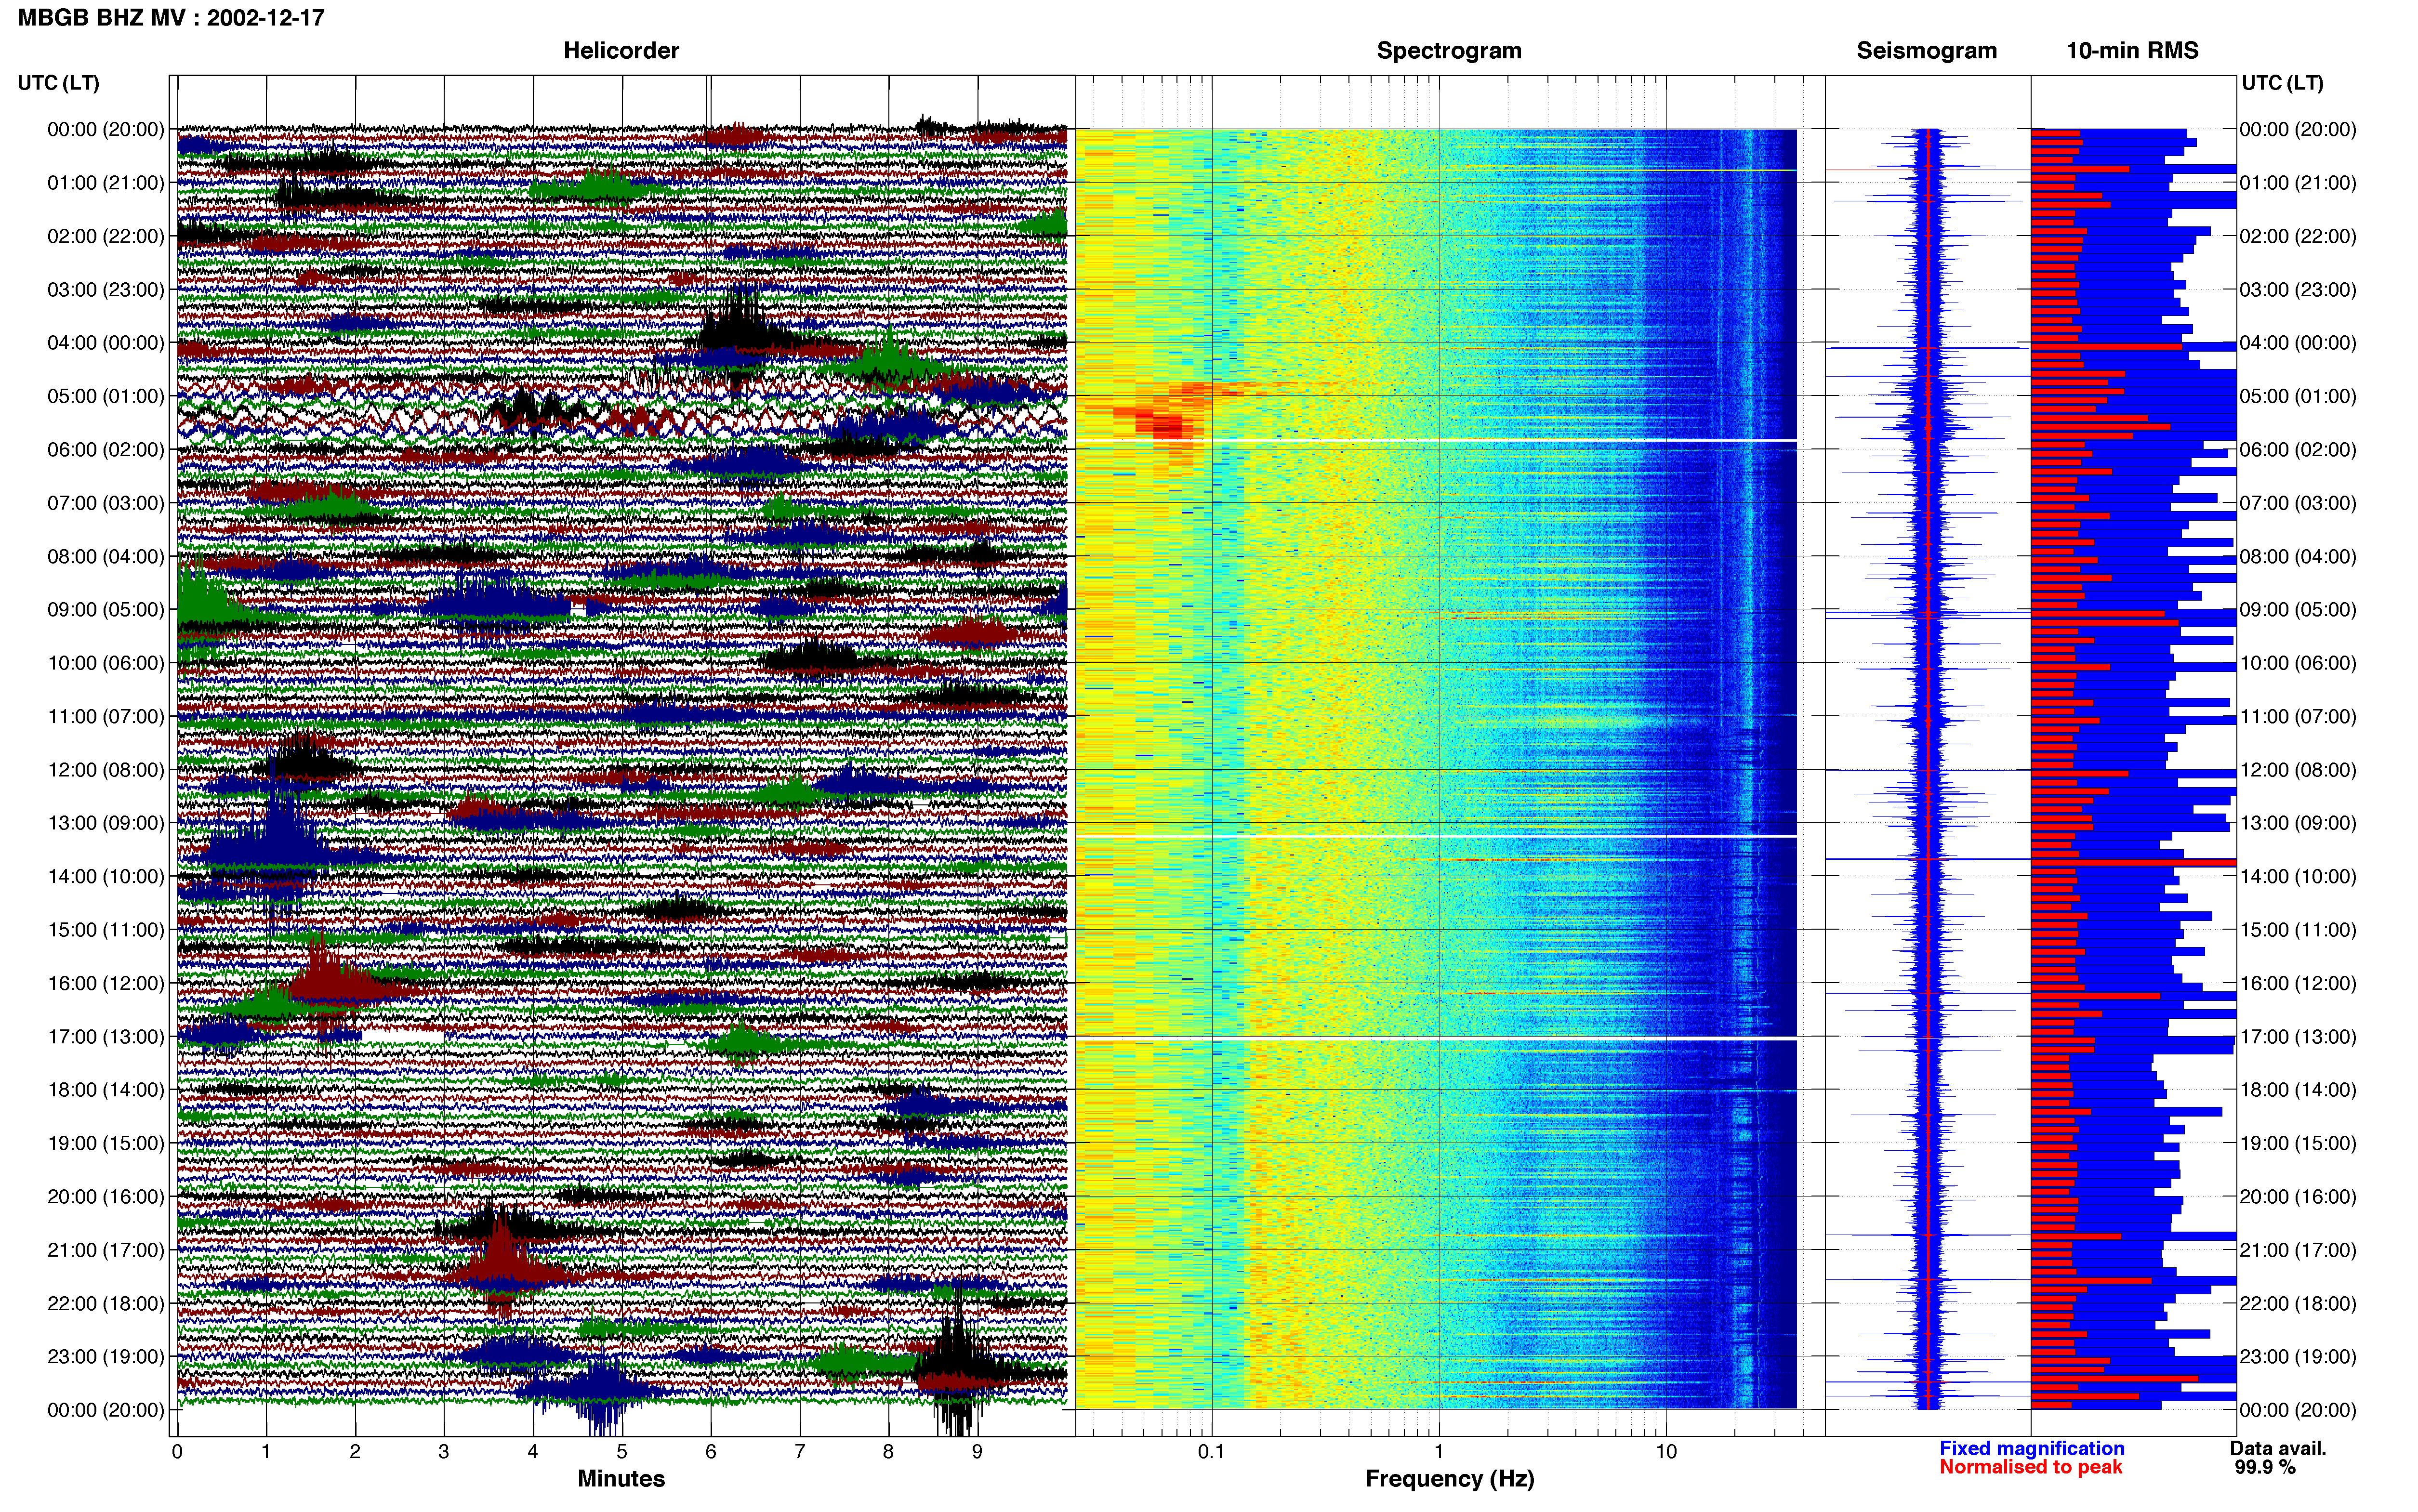Click RMS-side time label '20:00 (16:00)'
Viewport: 2418px width, 1512px height.
pos(2298,1197)
